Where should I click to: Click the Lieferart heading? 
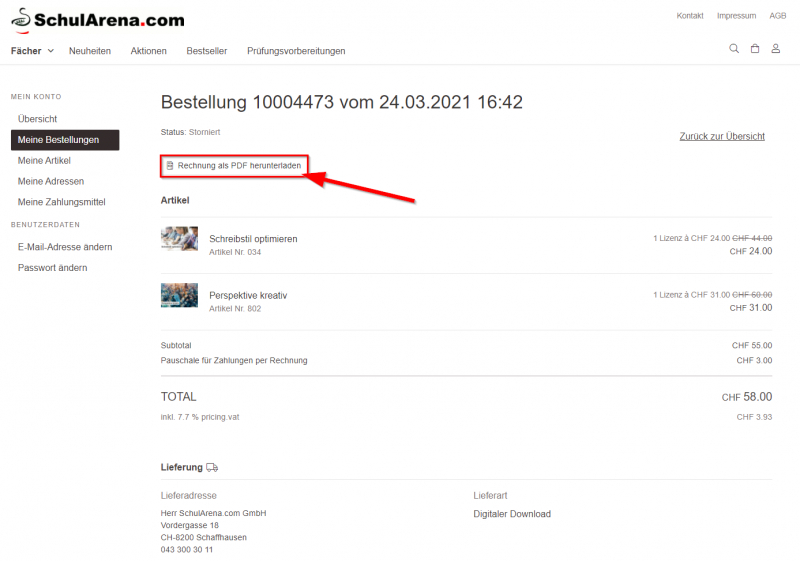[490, 495]
